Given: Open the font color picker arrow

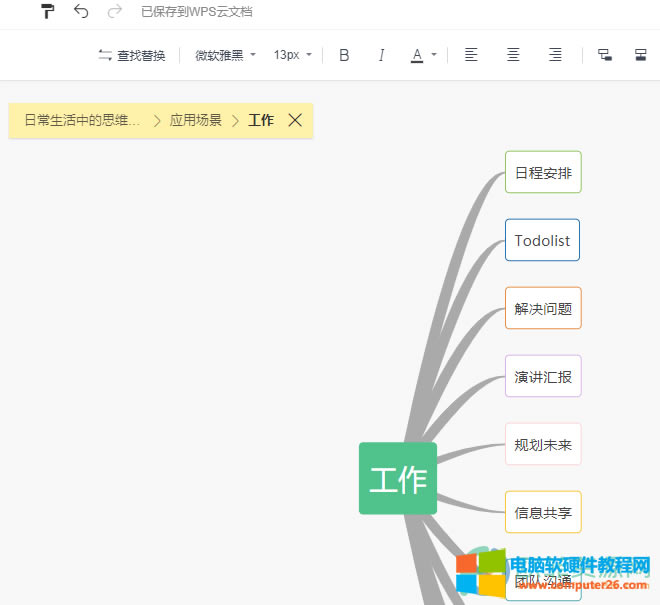Looking at the screenshot, I should coord(434,55).
